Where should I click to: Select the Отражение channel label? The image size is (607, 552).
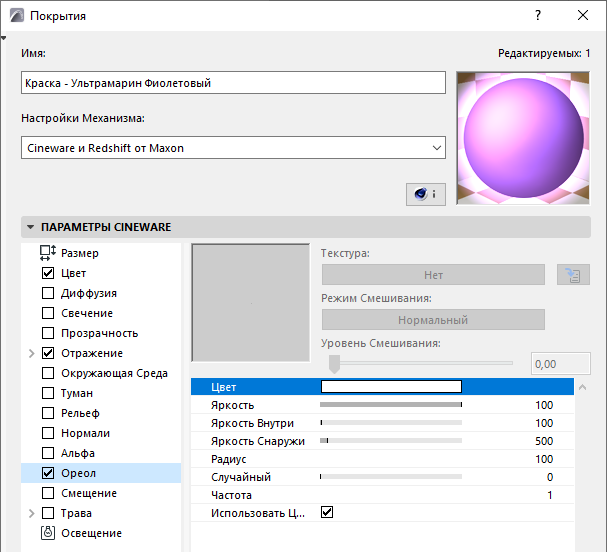coord(92,353)
